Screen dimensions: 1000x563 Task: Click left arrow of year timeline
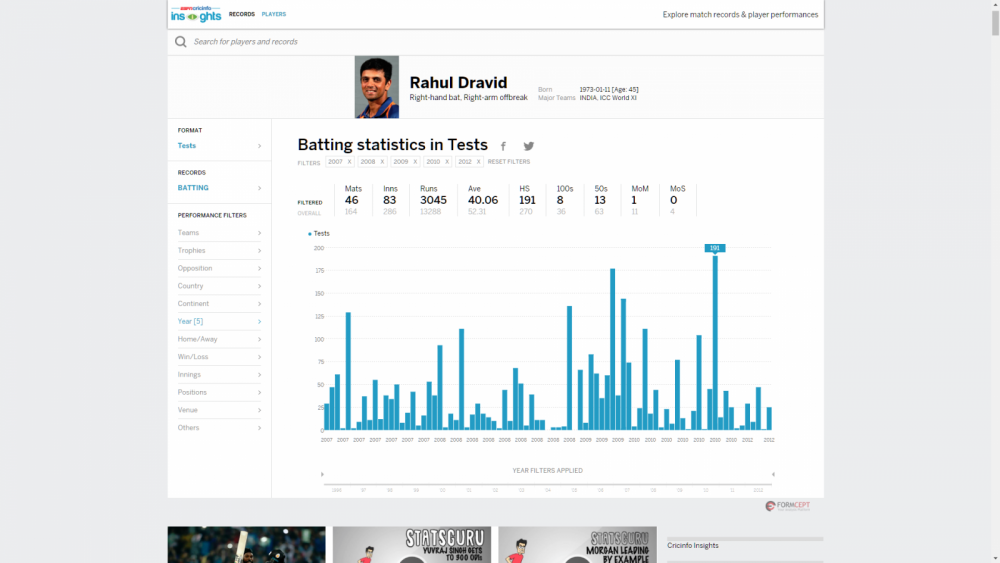(x=322, y=474)
